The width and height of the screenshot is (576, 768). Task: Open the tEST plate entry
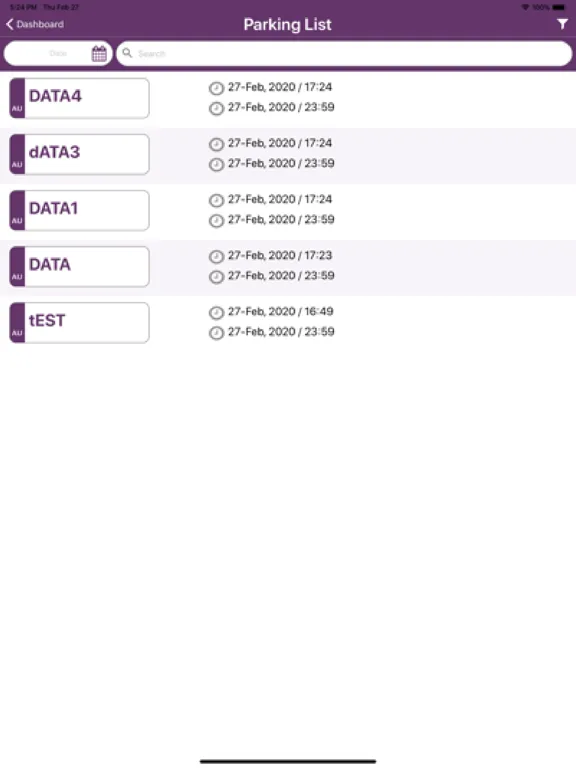[79, 323]
